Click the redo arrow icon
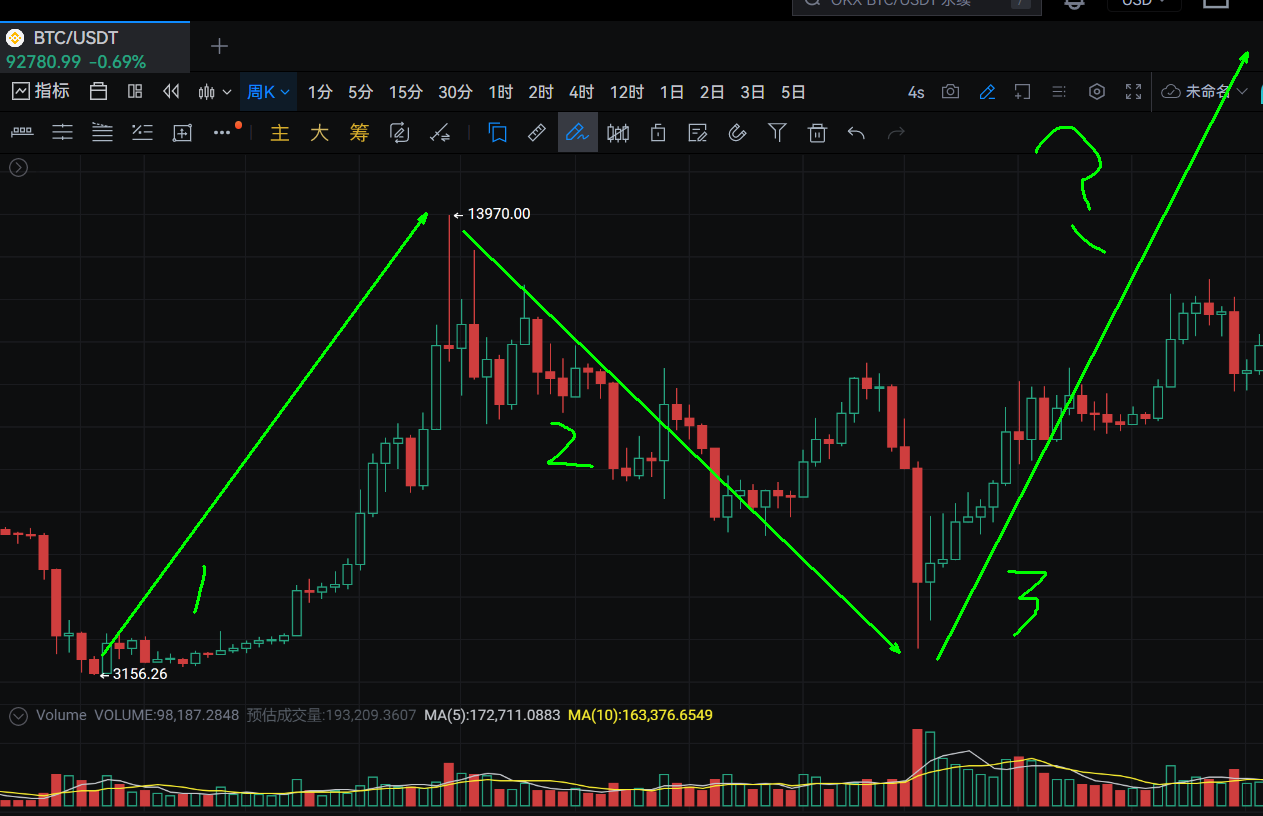The image size is (1263, 816). [x=896, y=132]
